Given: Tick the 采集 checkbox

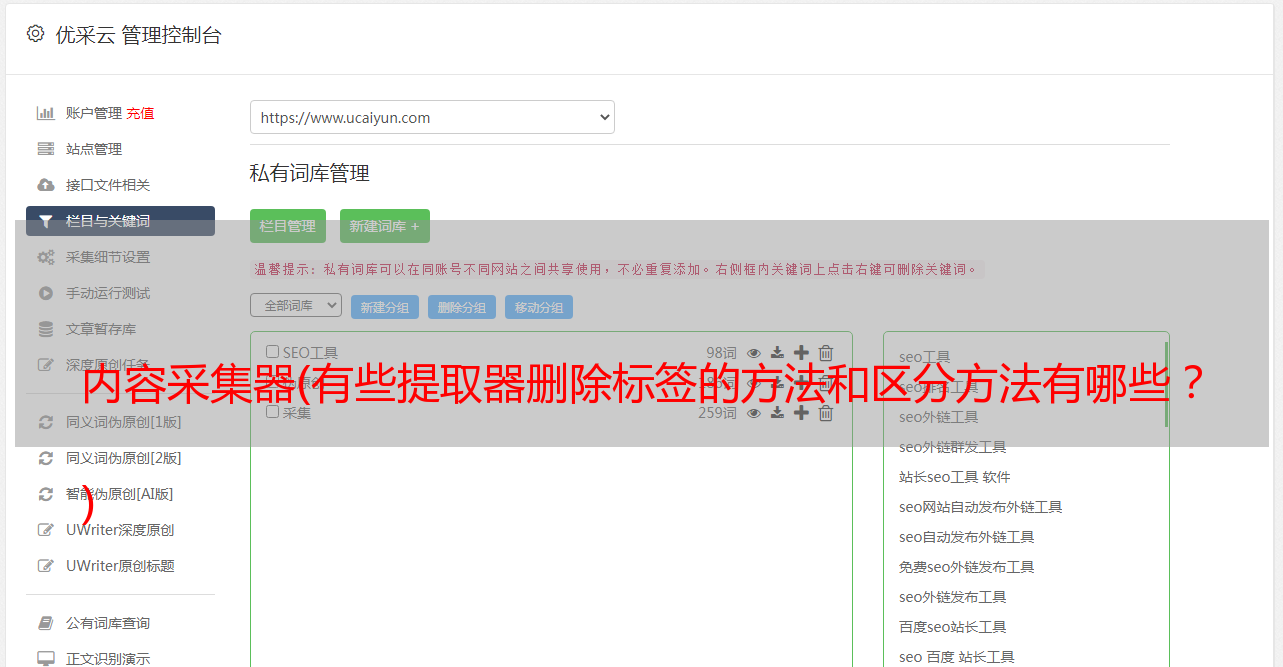Looking at the screenshot, I should 272,411.
